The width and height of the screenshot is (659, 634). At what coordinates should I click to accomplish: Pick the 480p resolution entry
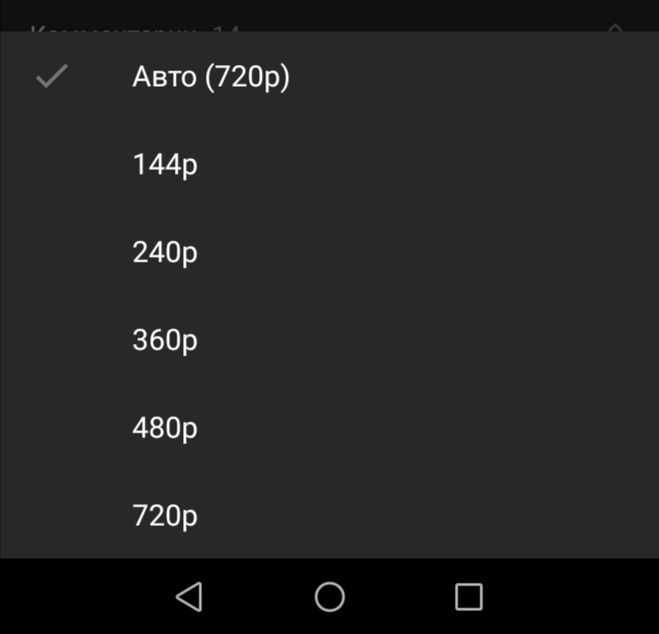(165, 429)
